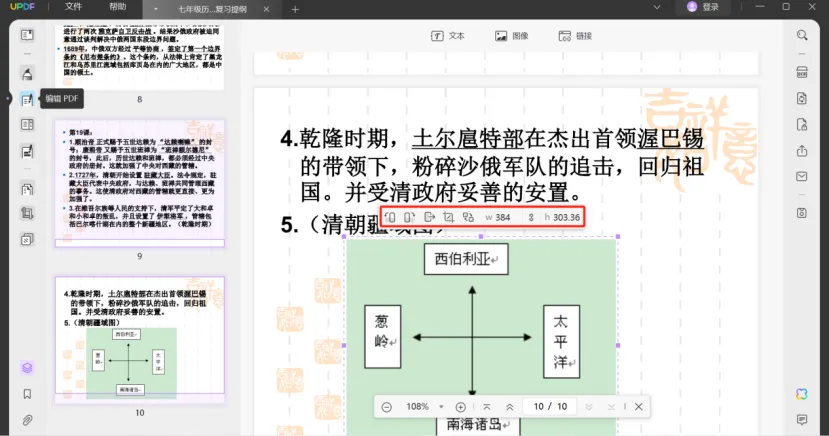Send file by email envelope icon
This screenshot has width=829, height=436.
point(802,177)
